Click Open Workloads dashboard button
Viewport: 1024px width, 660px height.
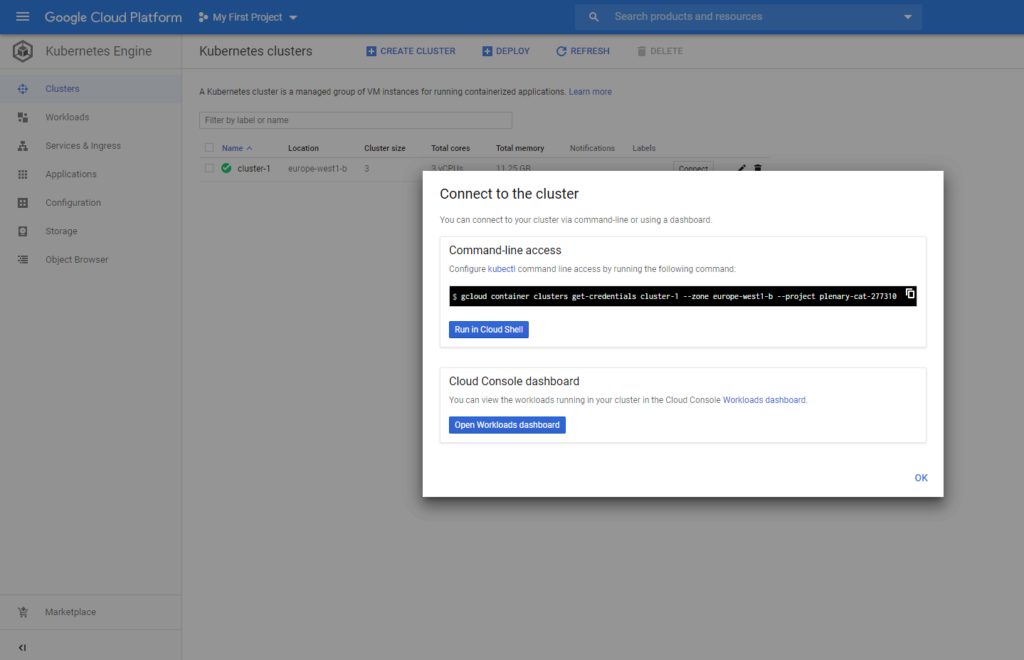pos(507,425)
